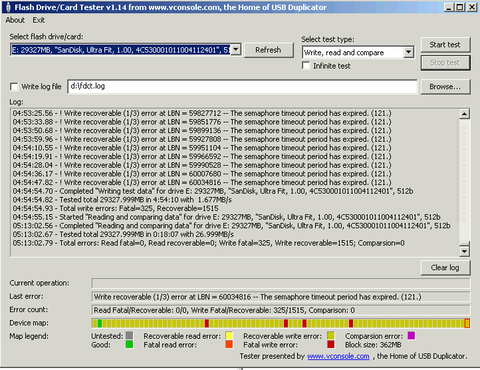Open the www.vconsole.com link

click(x=338, y=356)
